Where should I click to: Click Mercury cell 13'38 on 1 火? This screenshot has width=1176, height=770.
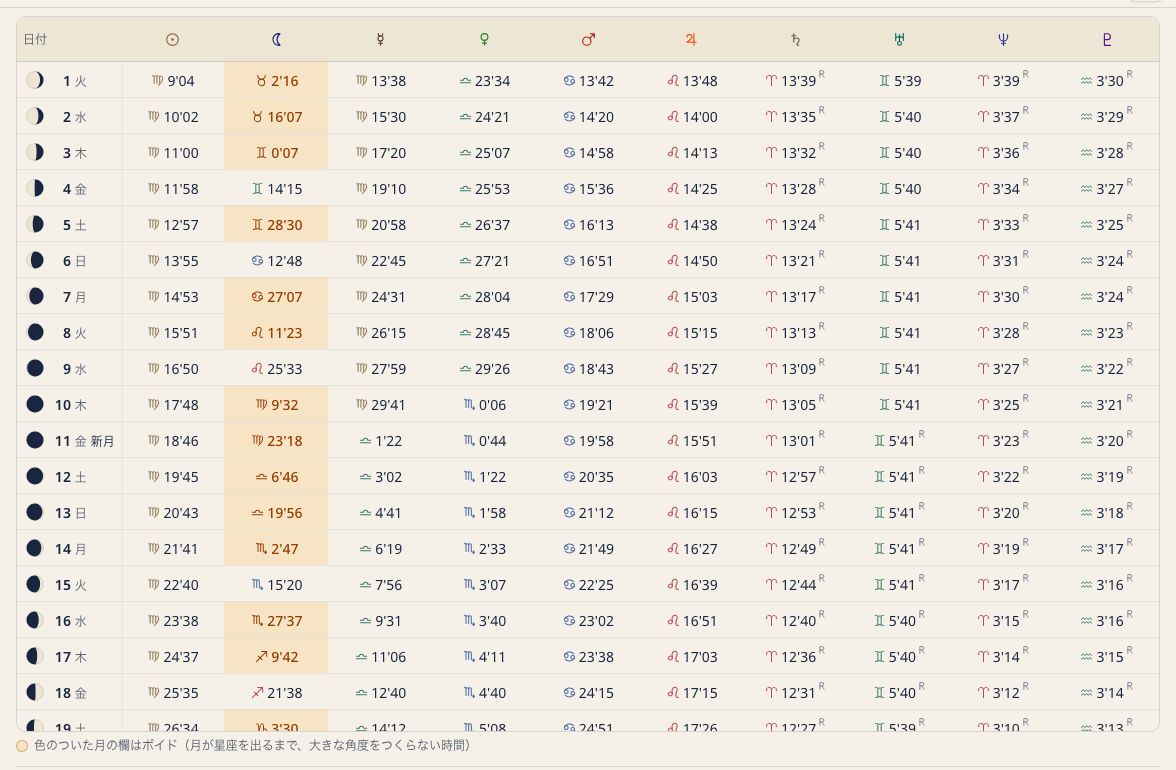pos(380,81)
